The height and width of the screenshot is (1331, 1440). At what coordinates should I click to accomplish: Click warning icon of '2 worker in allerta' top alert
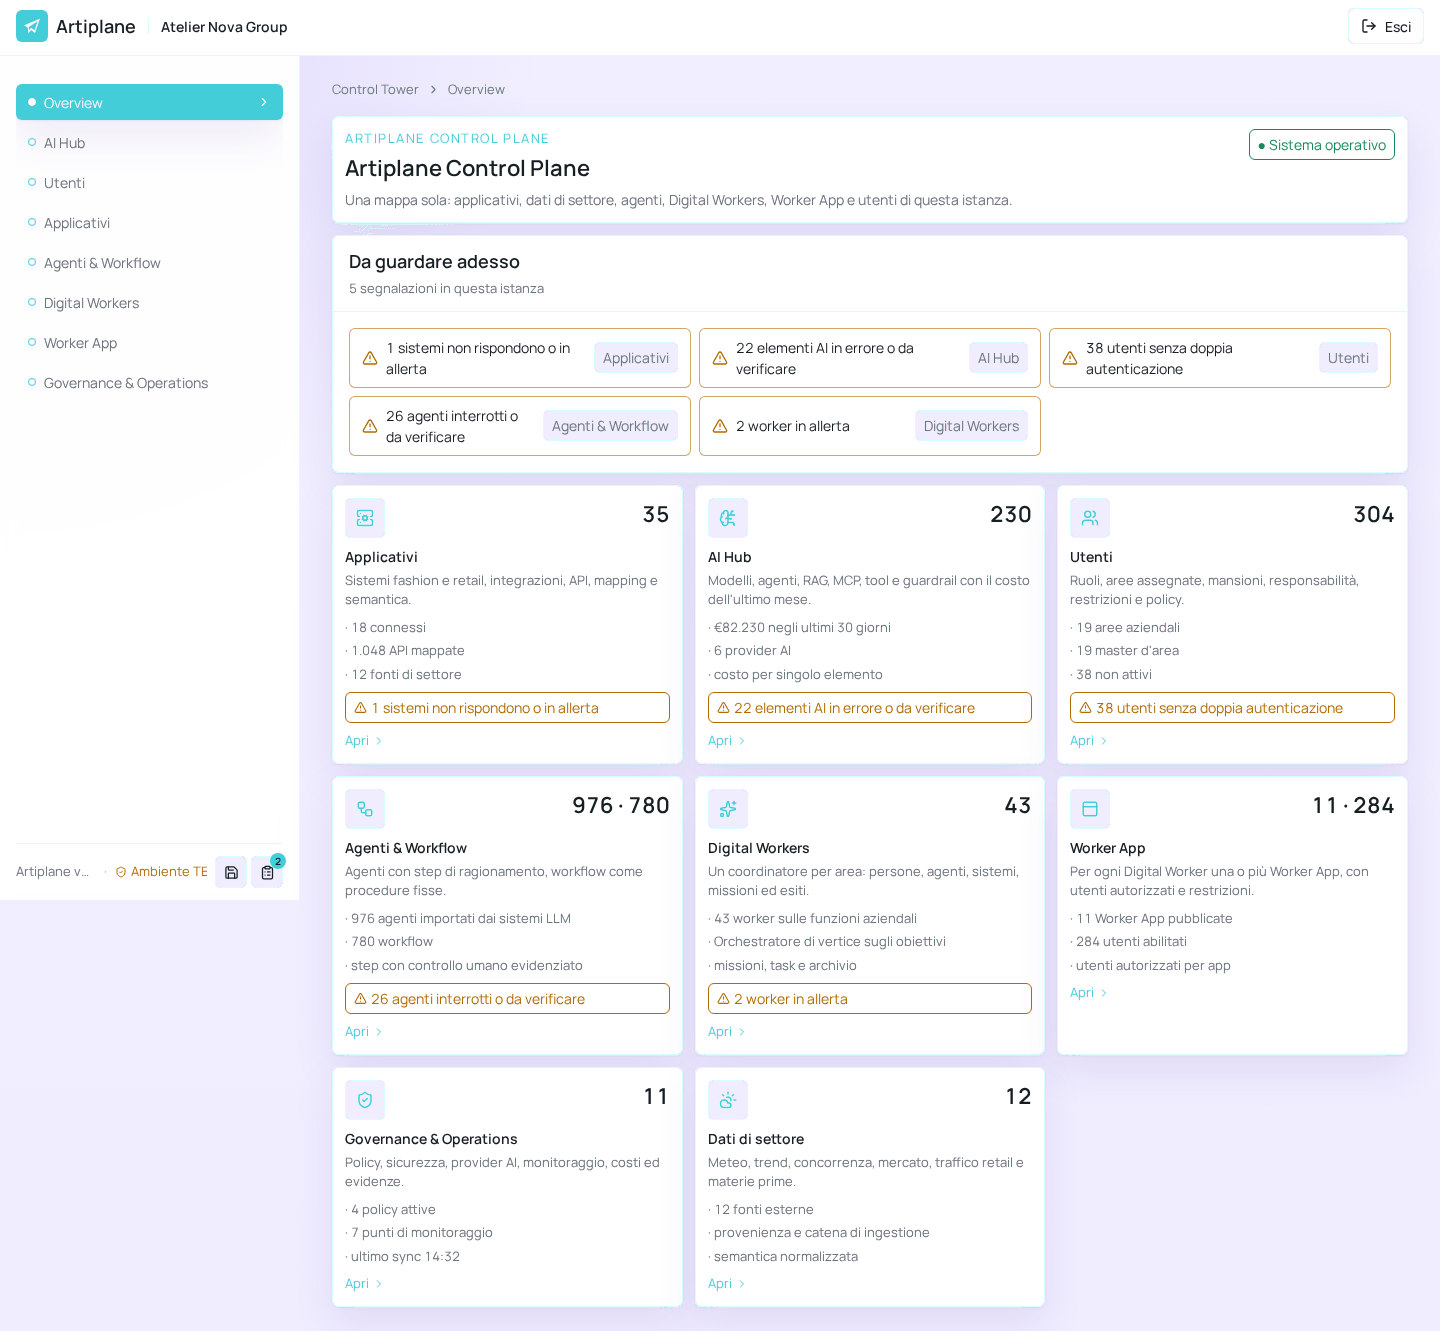(x=720, y=426)
